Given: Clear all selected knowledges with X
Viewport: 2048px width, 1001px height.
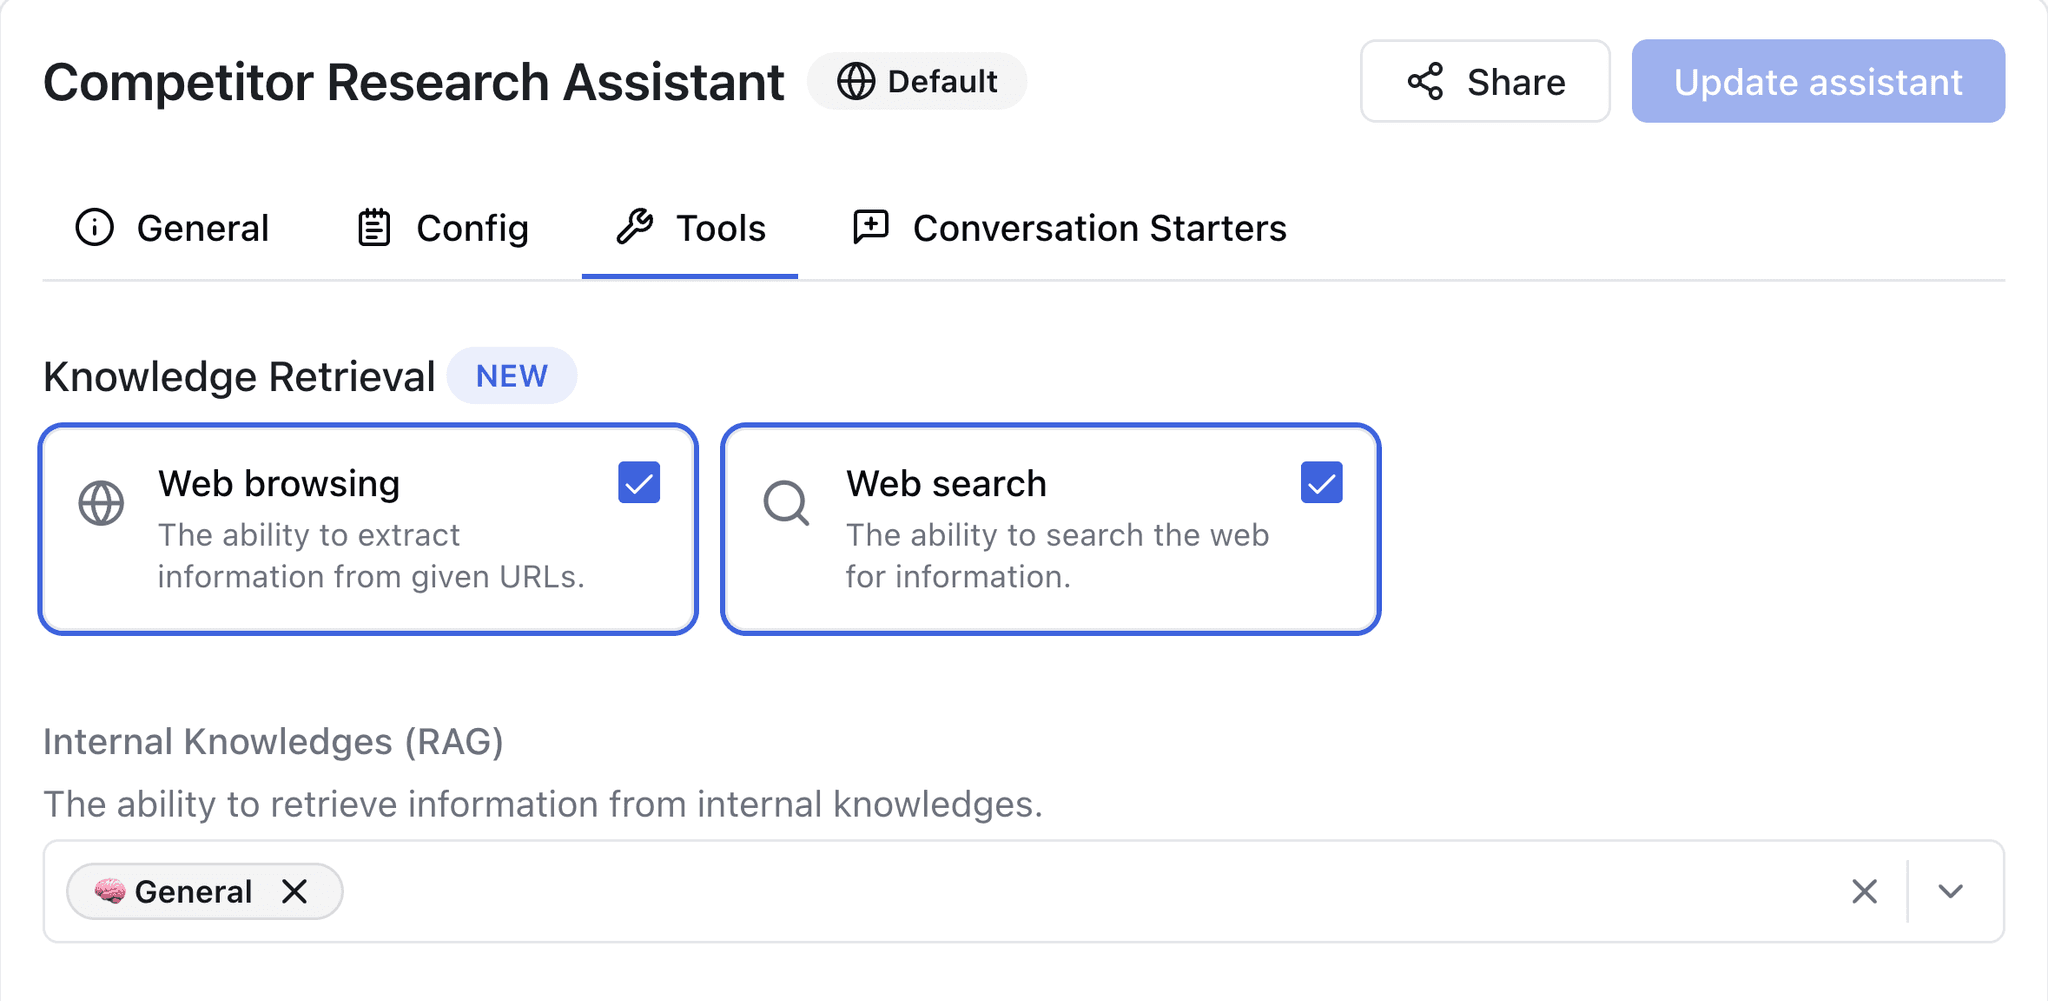Looking at the screenshot, I should coord(1864,891).
